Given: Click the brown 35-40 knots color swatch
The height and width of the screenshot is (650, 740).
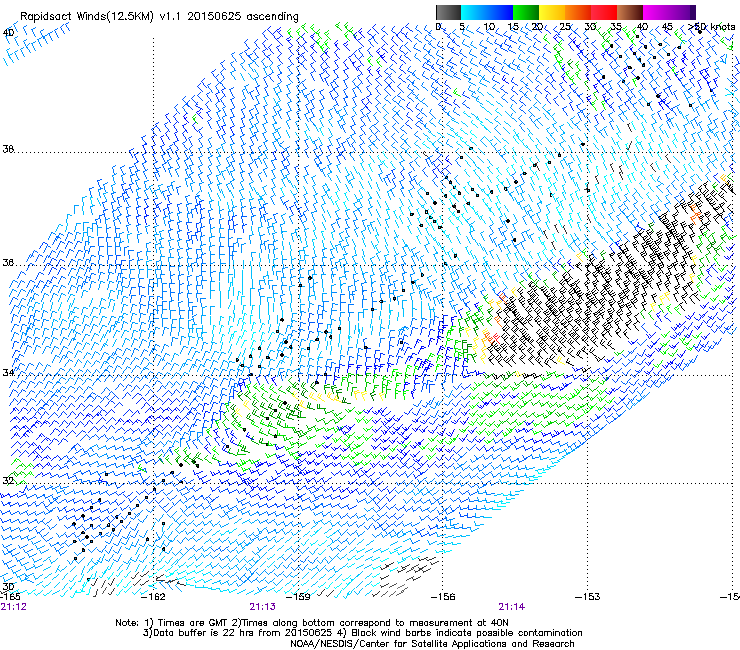Looking at the screenshot, I should click(x=630, y=12).
